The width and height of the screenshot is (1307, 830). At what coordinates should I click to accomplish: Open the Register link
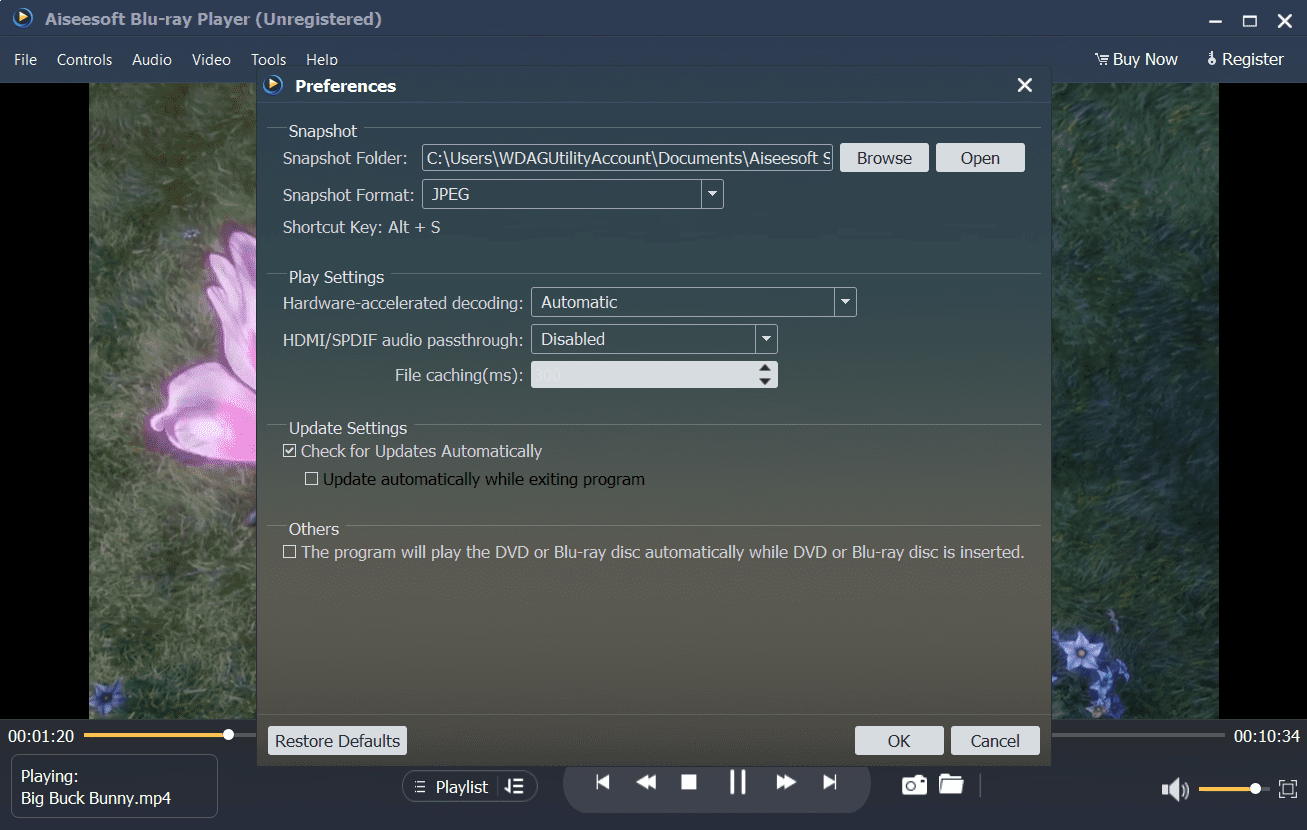tap(1245, 59)
